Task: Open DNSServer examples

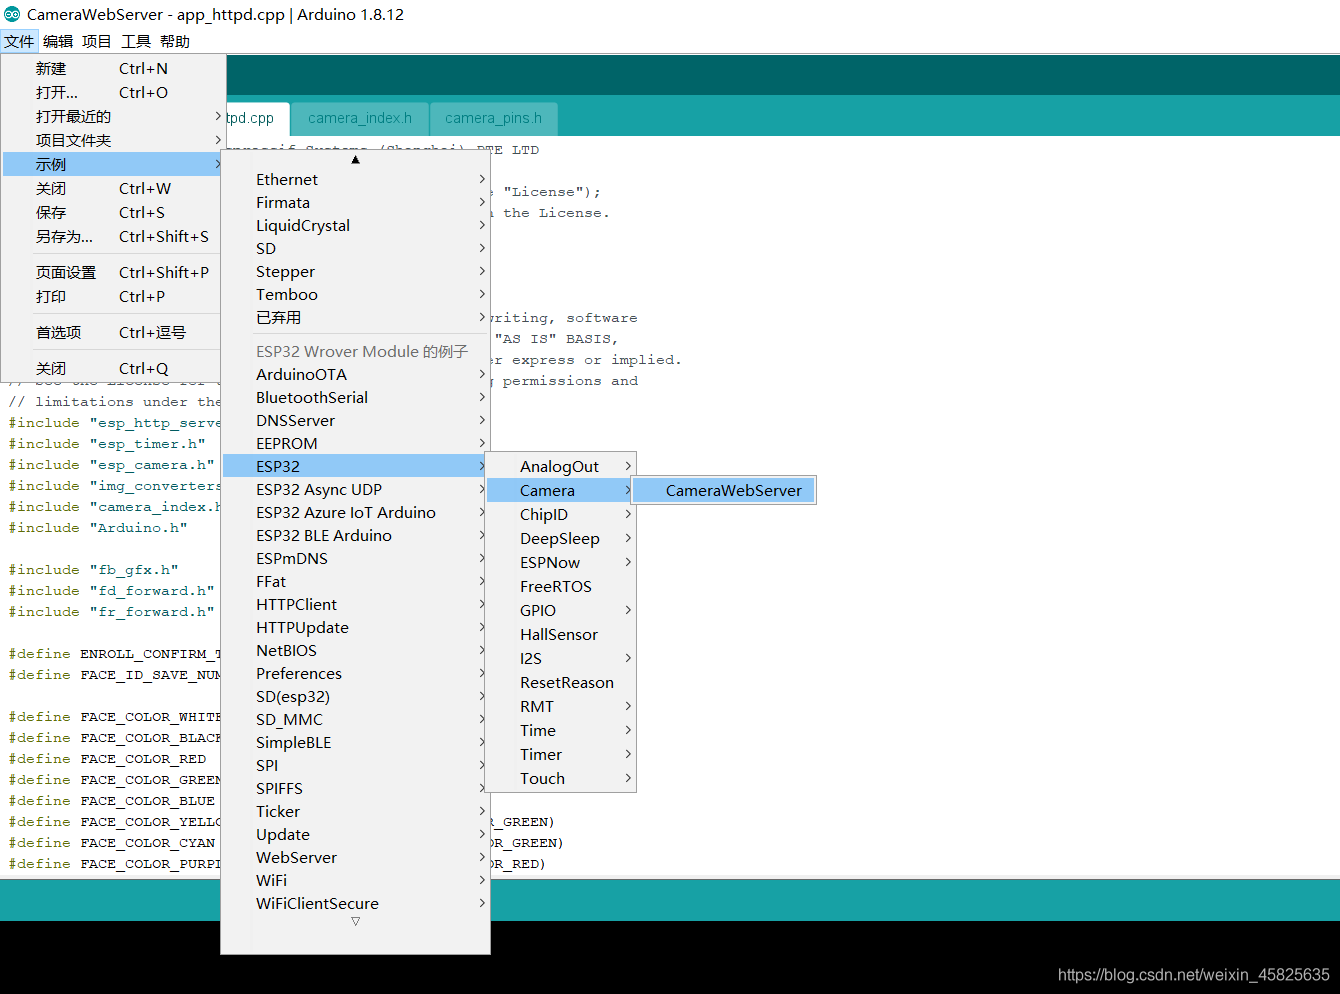Action: click(x=355, y=420)
